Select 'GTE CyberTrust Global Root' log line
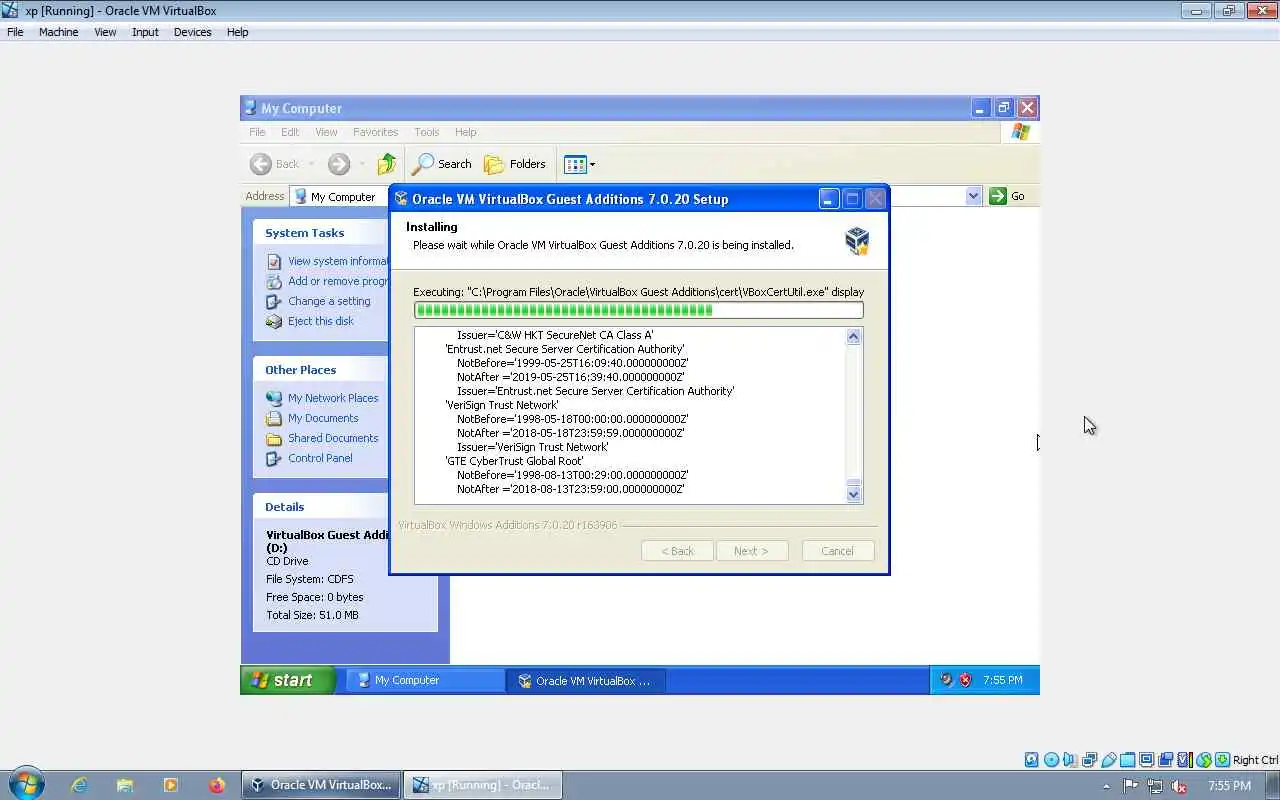Viewport: 1280px width, 800px height. point(514,461)
